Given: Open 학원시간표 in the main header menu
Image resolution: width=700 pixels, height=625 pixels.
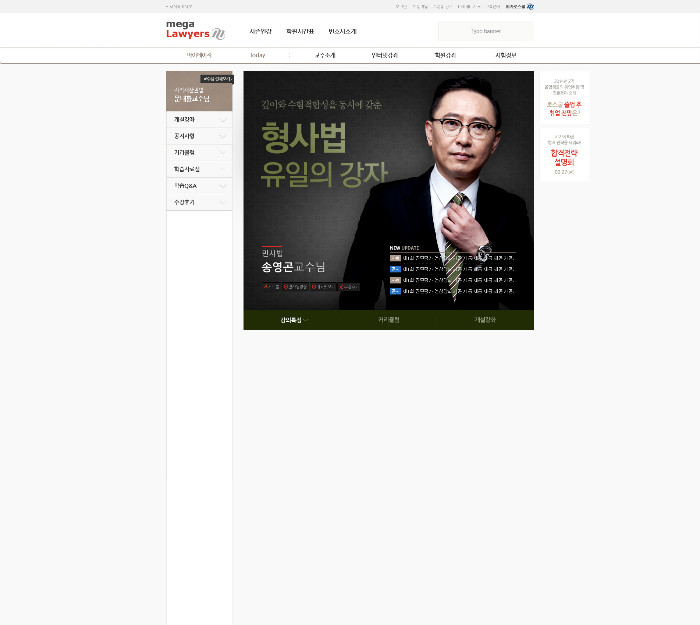Looking at the screenshot, I should pos(300,31).
